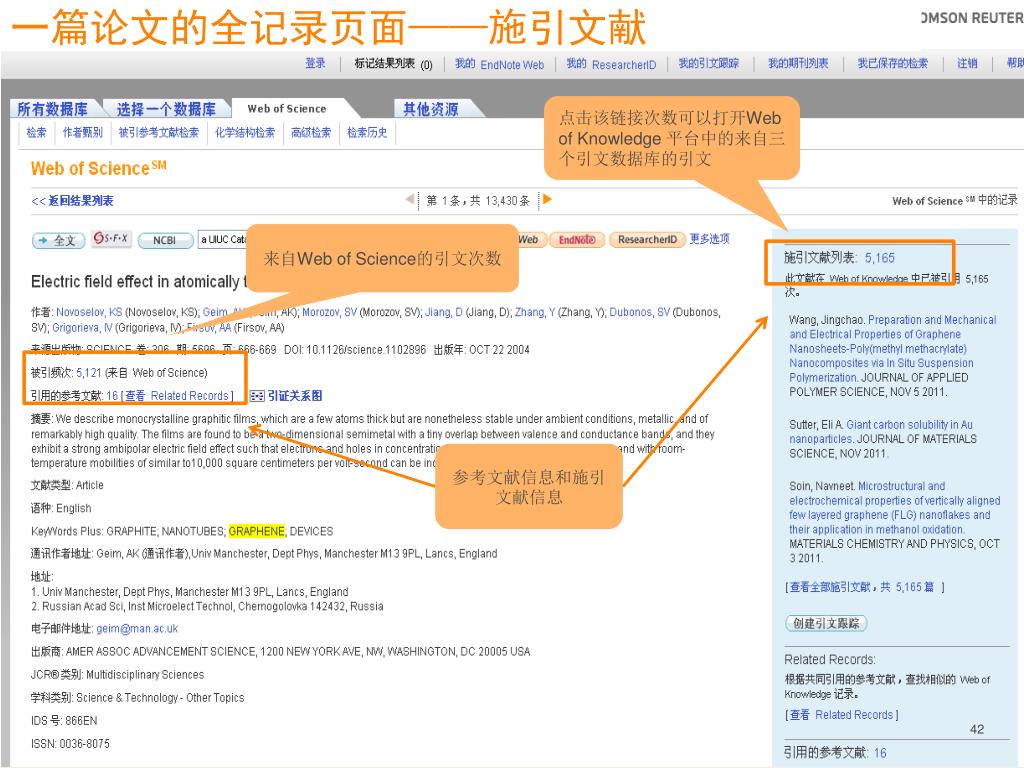Return to results list link
The width and height of the screenshot is (1024, 768).
(72, 200)
